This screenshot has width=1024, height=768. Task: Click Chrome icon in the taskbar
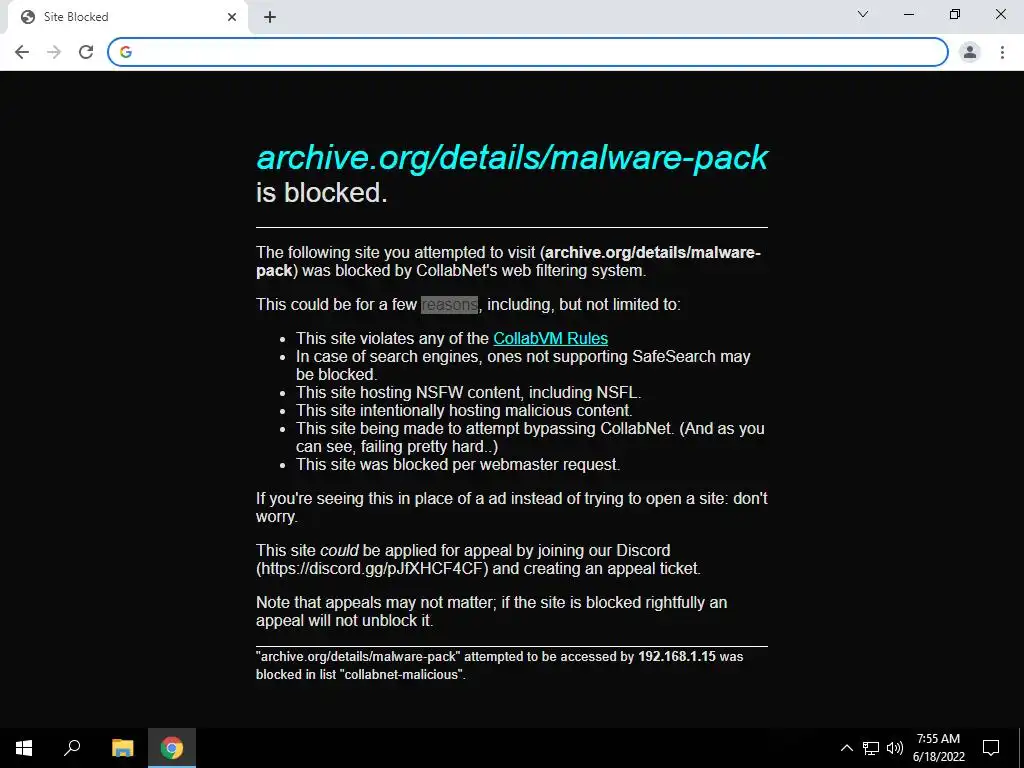(x=172, y=748)
